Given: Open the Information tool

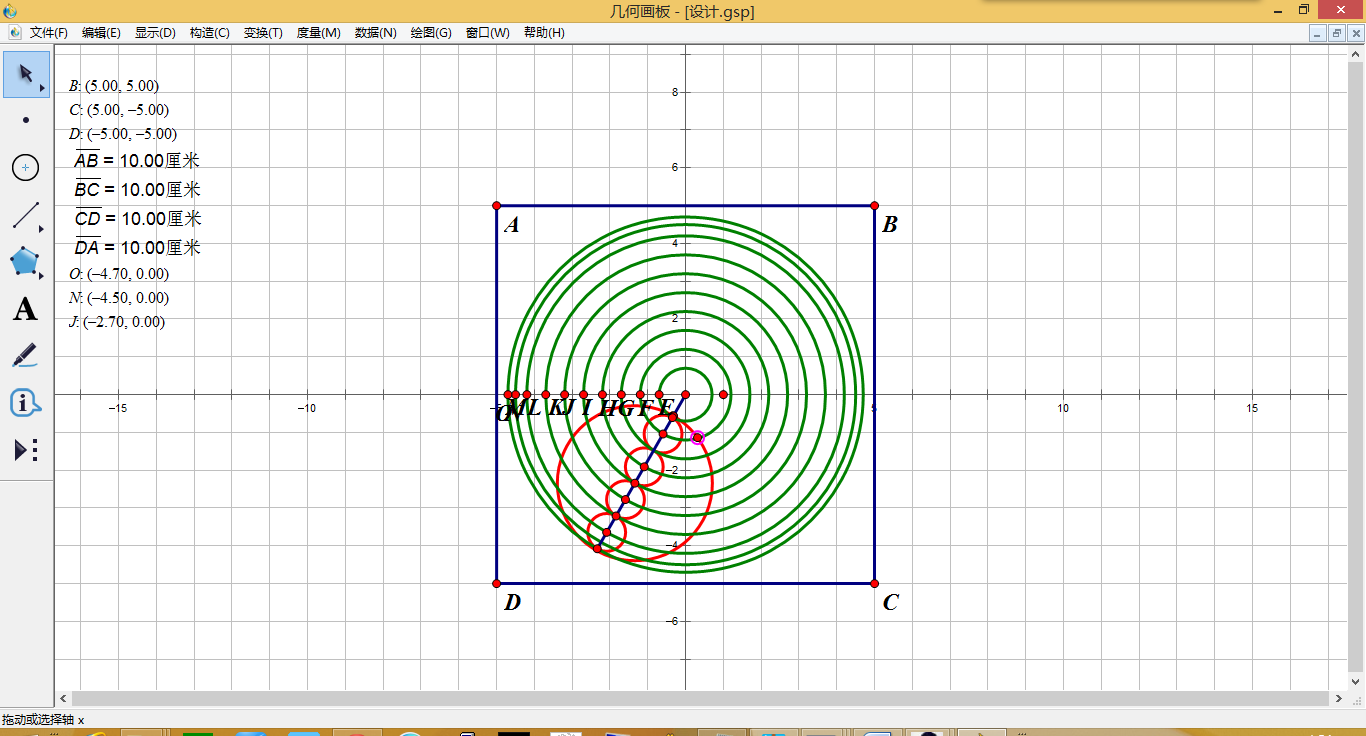Looking at the screenshot, I should [26, 402].
